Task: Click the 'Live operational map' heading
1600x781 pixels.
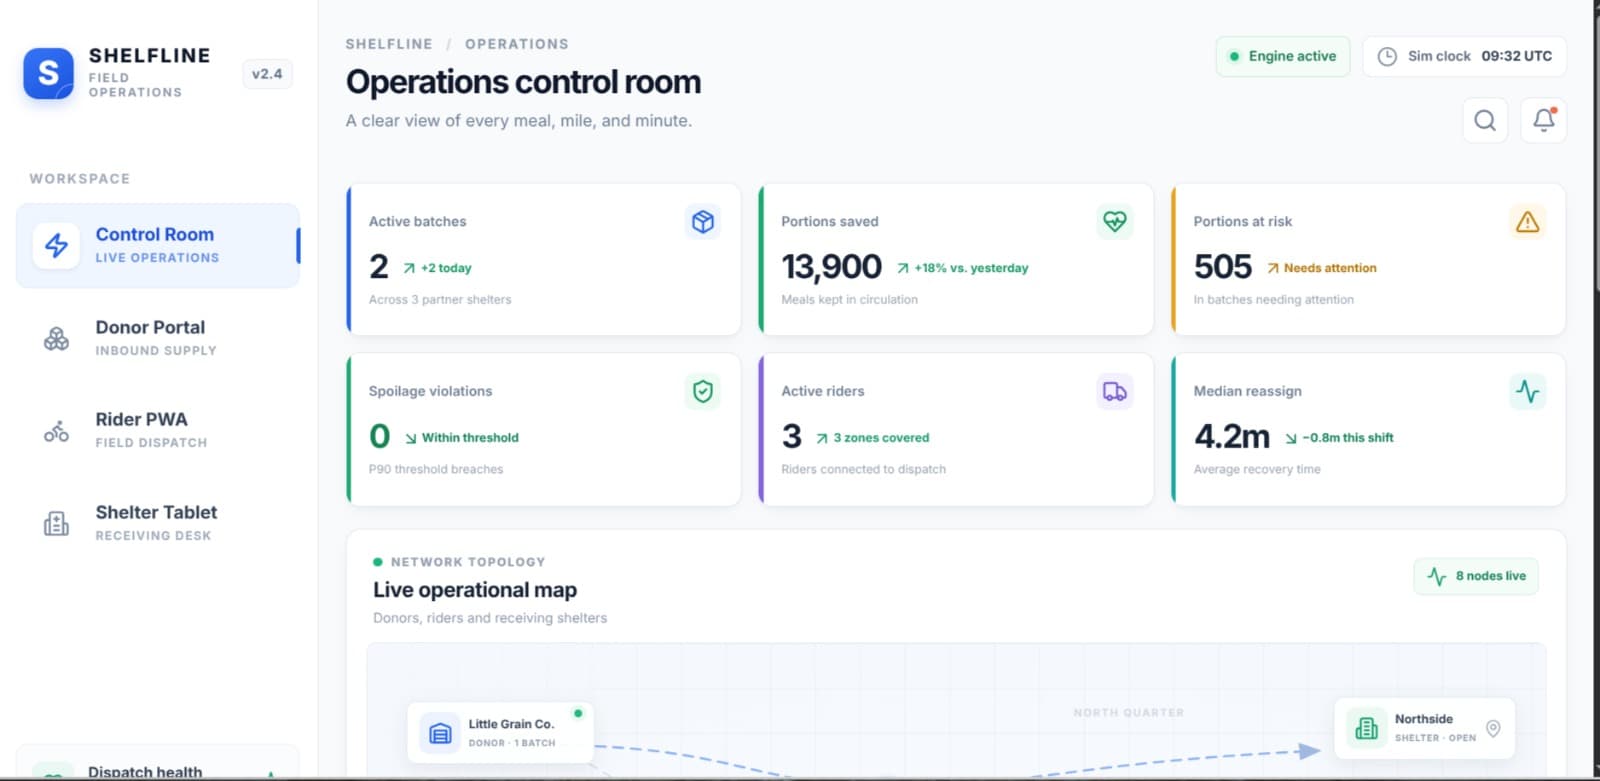Action: click(475, 590)
